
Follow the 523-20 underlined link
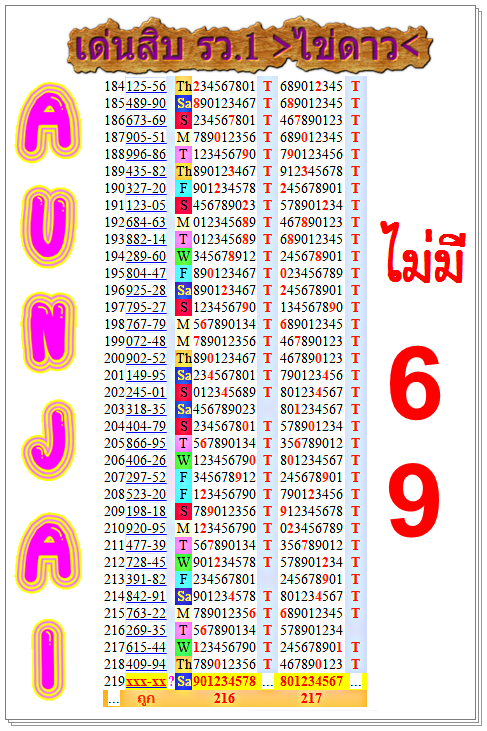[x=146, y=495]
